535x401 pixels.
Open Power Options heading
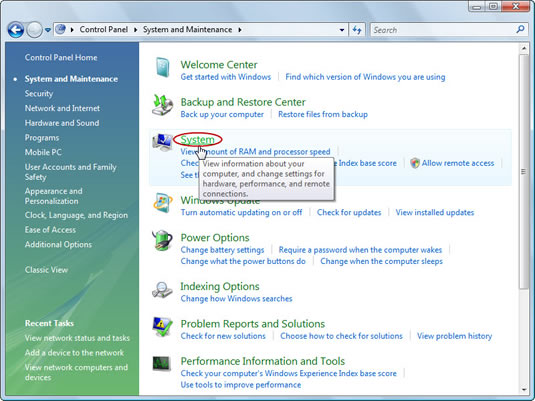coord(215,238)
